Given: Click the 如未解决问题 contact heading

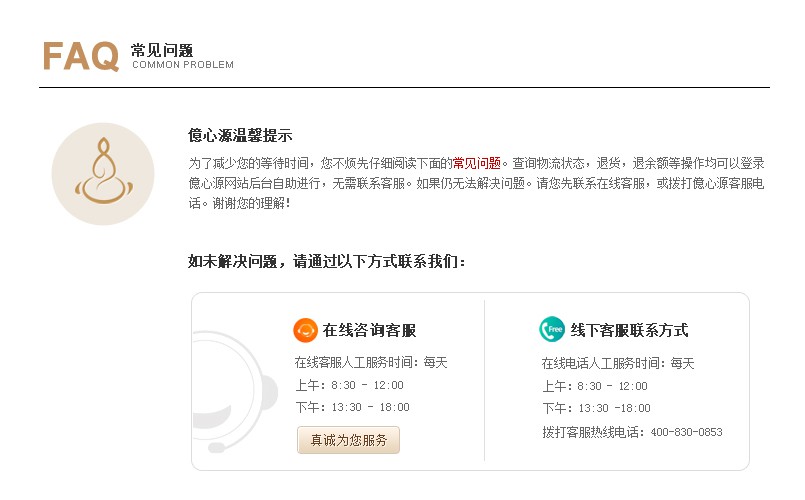Looking at the screenshot, I should 327,262.
